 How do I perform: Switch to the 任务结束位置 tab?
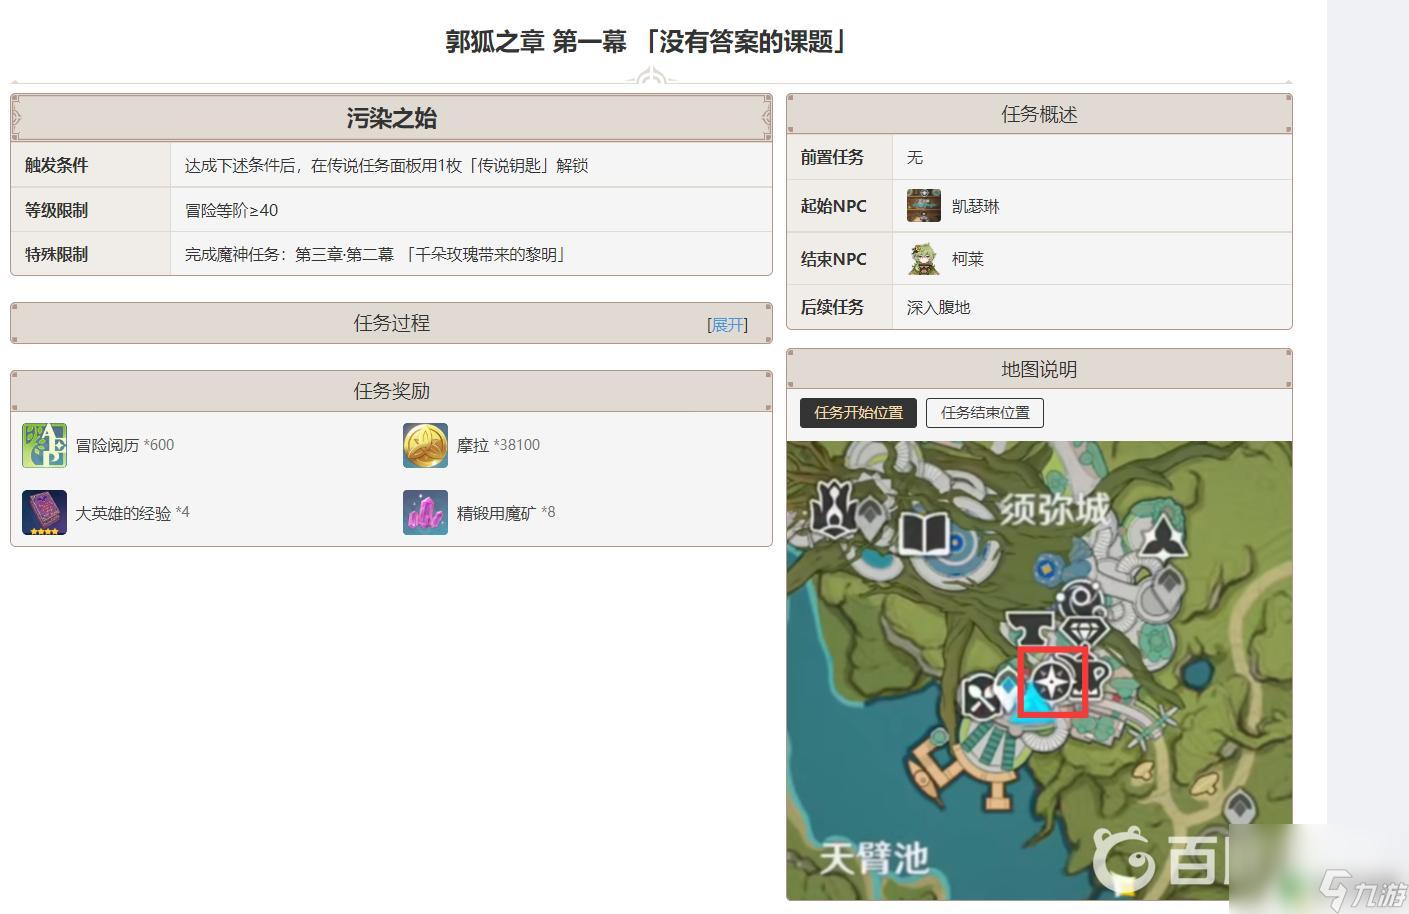click(x=985, y=412)
